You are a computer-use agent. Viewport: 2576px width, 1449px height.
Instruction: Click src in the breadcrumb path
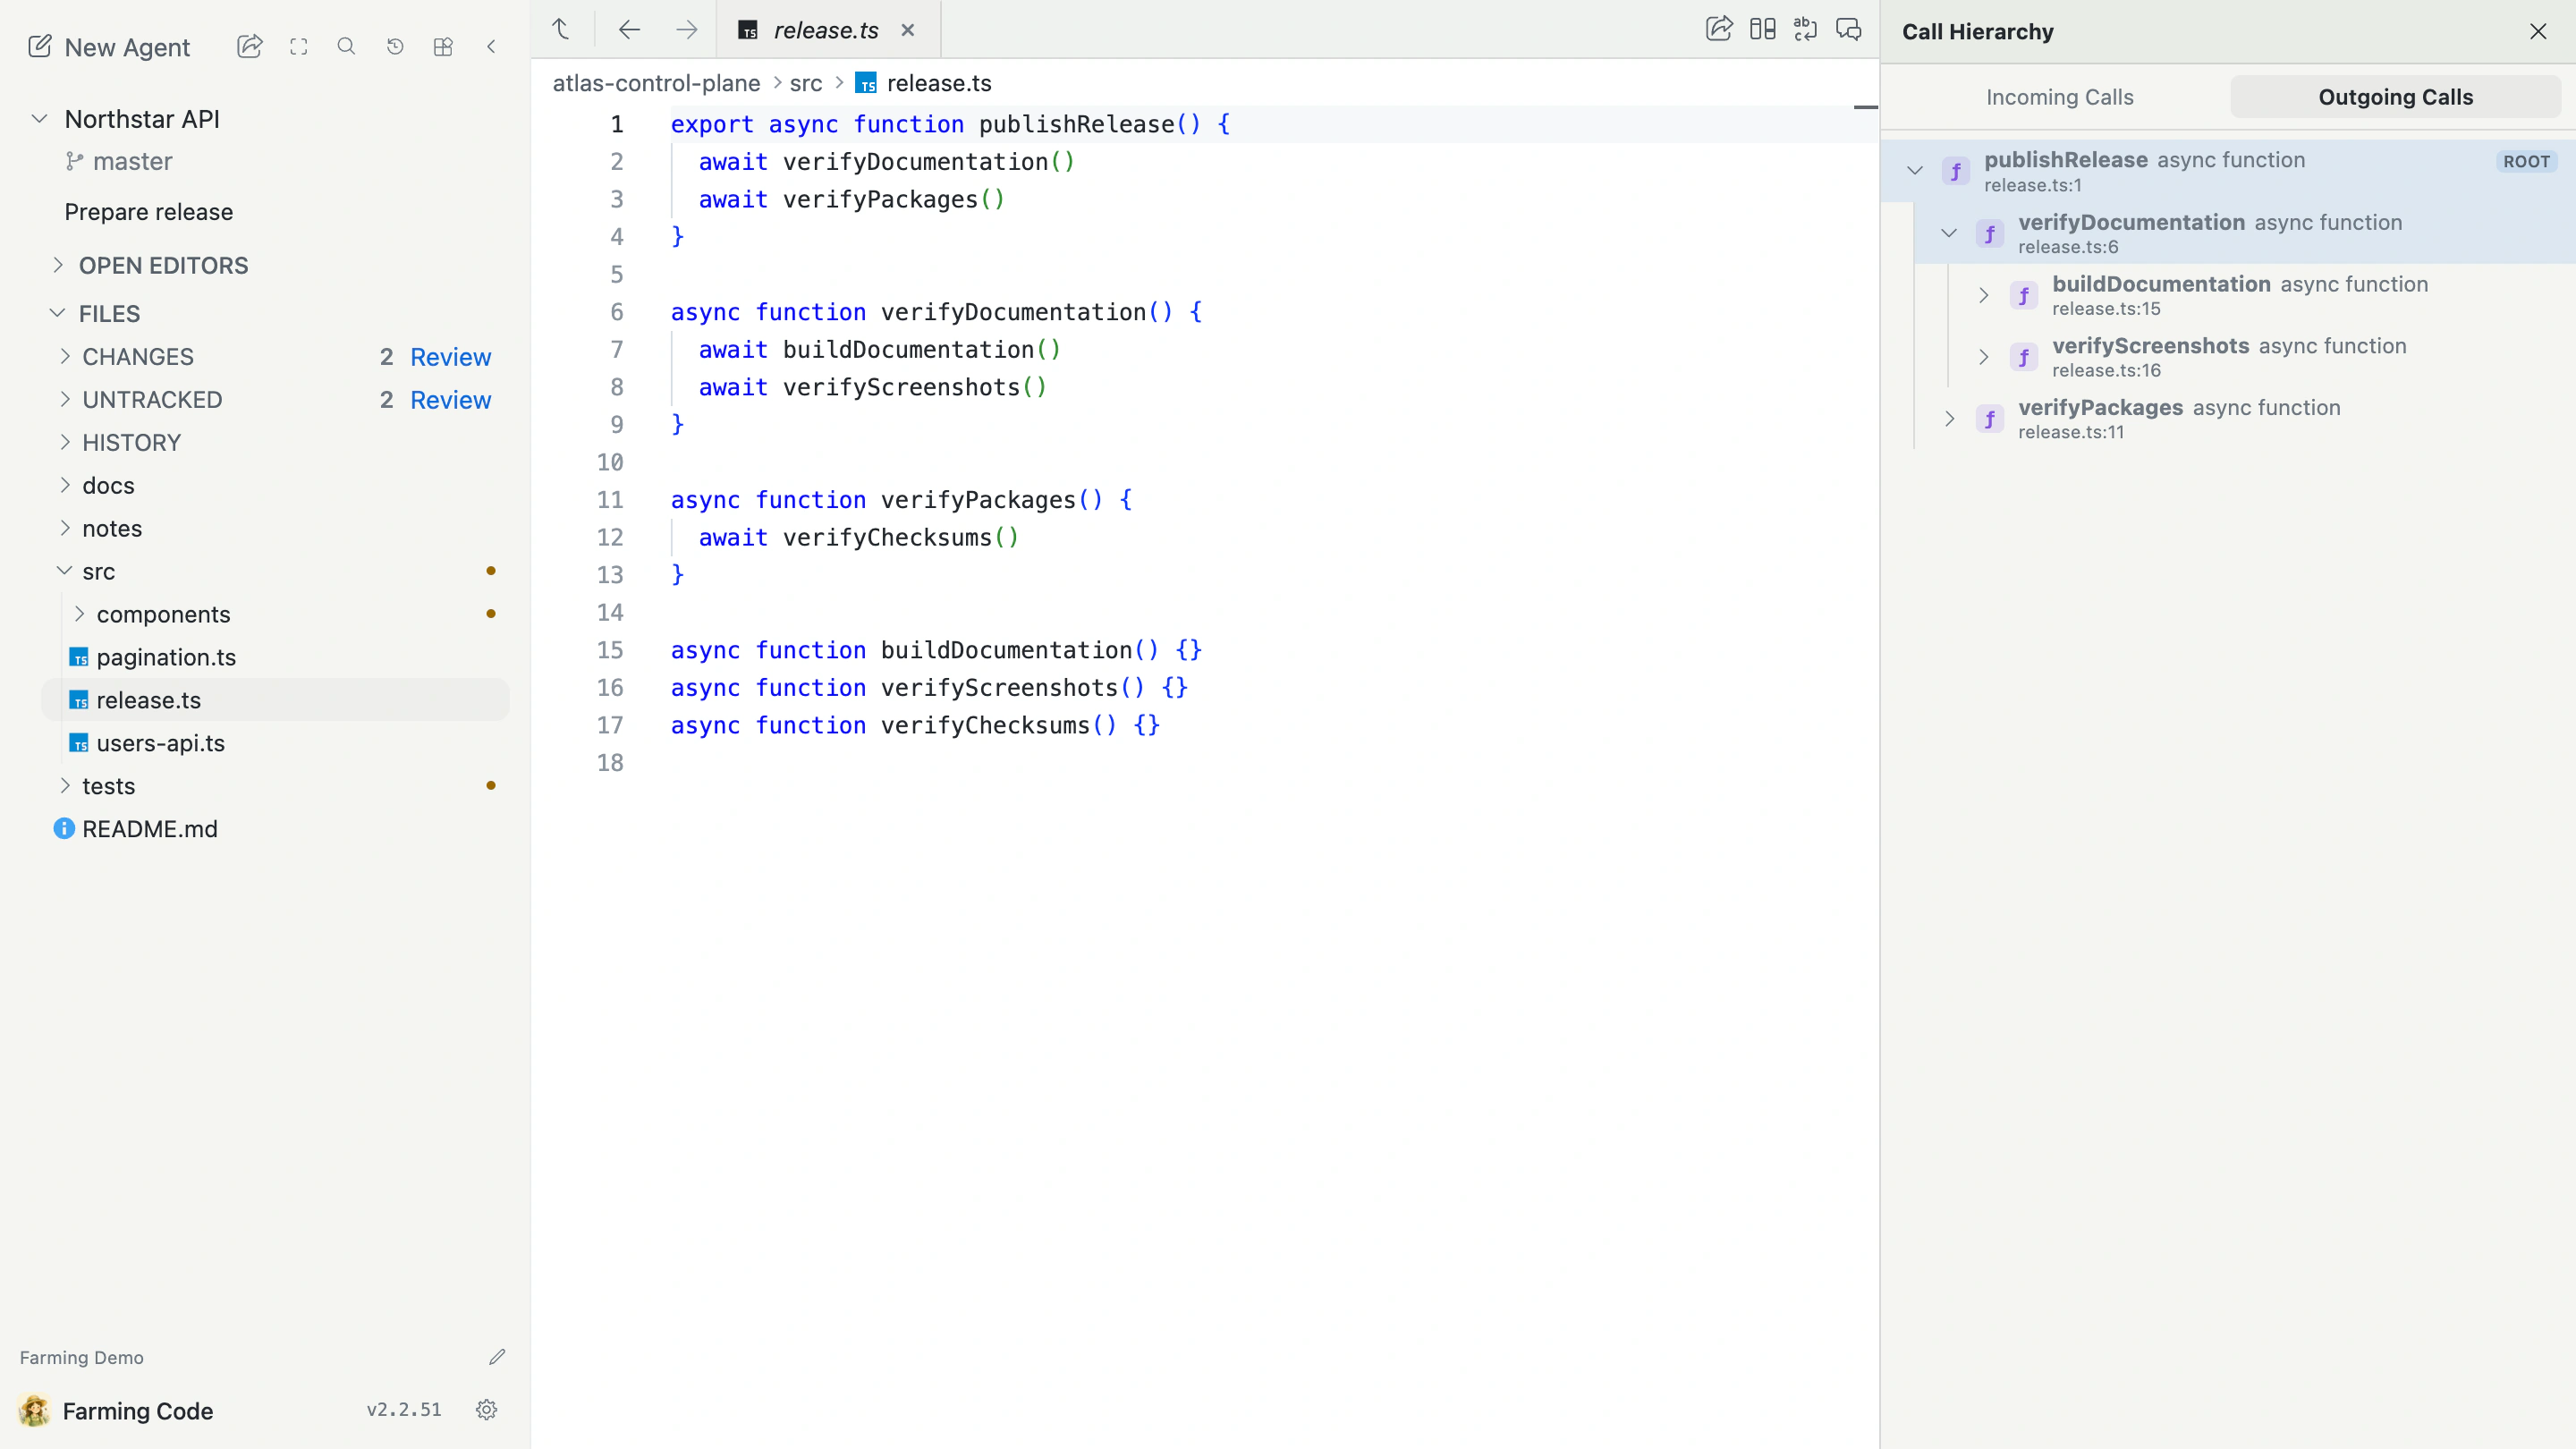(806, 83)
